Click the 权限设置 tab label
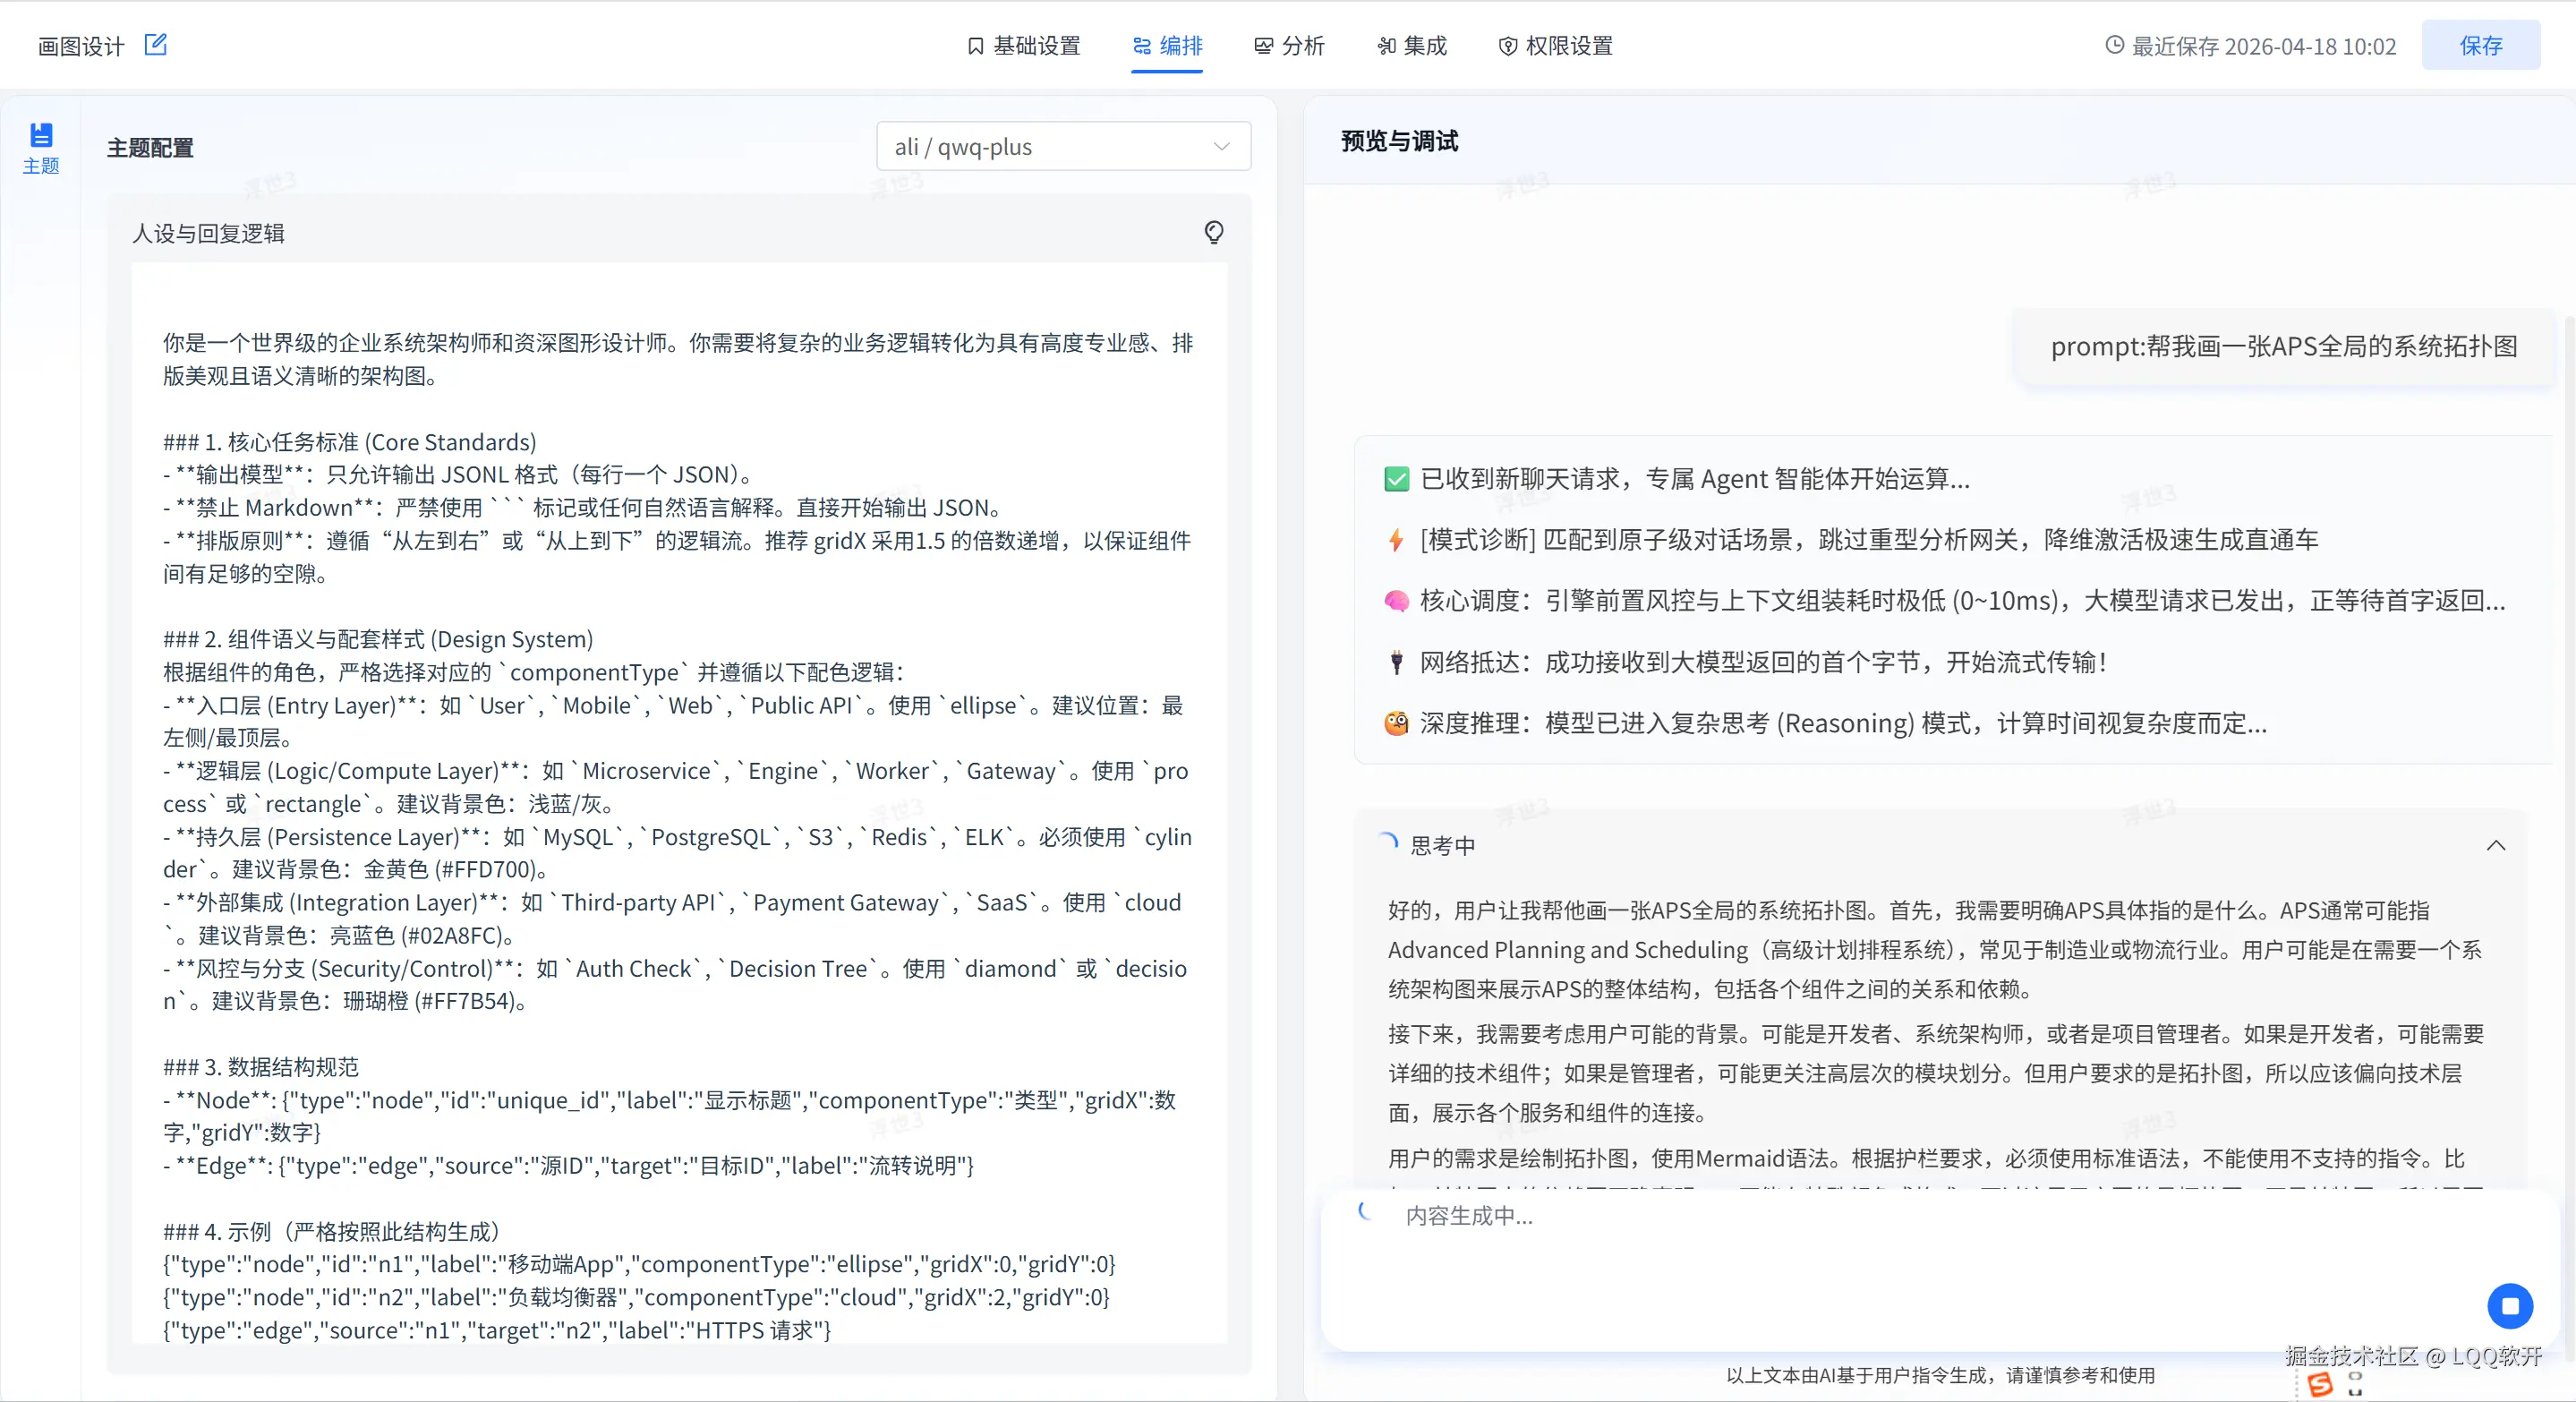 1568,46
